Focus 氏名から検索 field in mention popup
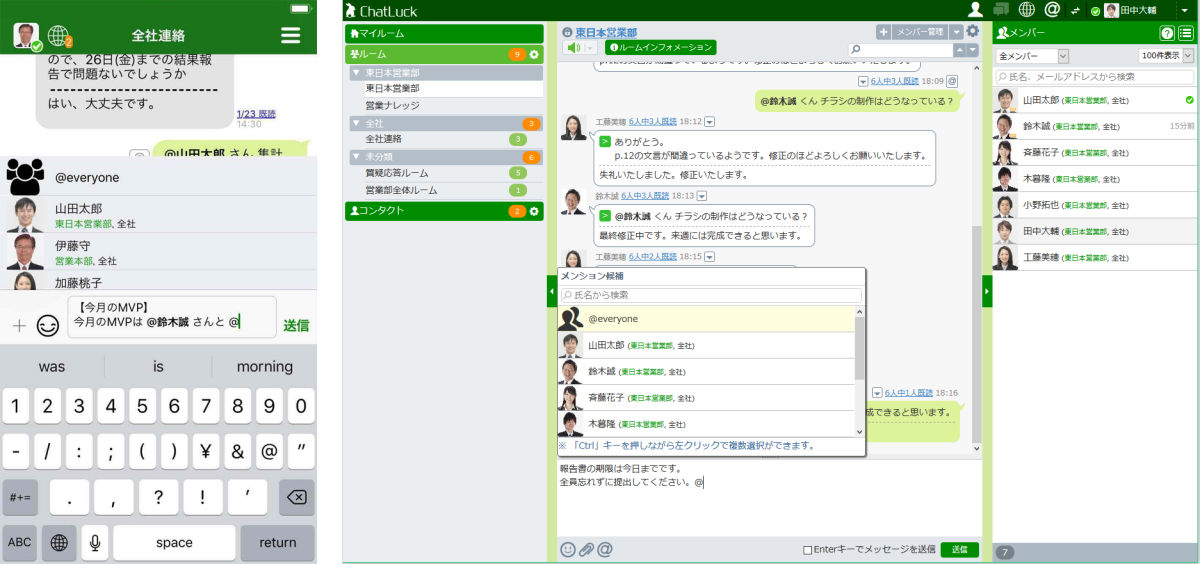Viewport: 1200px width, 564px height. 710,295
